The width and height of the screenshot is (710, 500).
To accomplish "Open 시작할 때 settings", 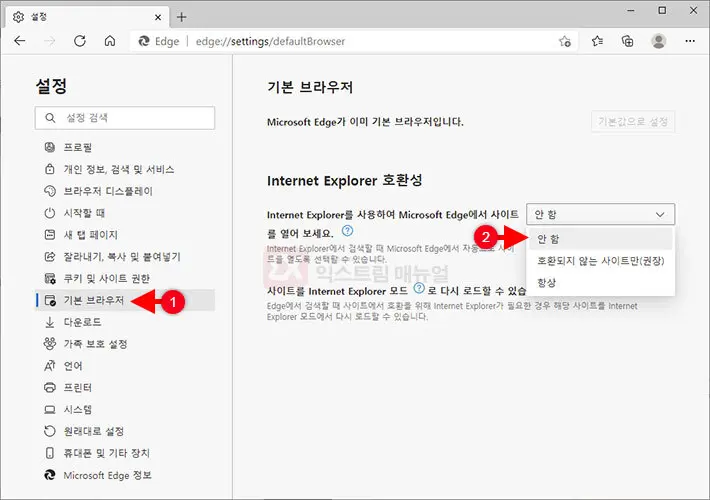I will [x=125, y=213].
